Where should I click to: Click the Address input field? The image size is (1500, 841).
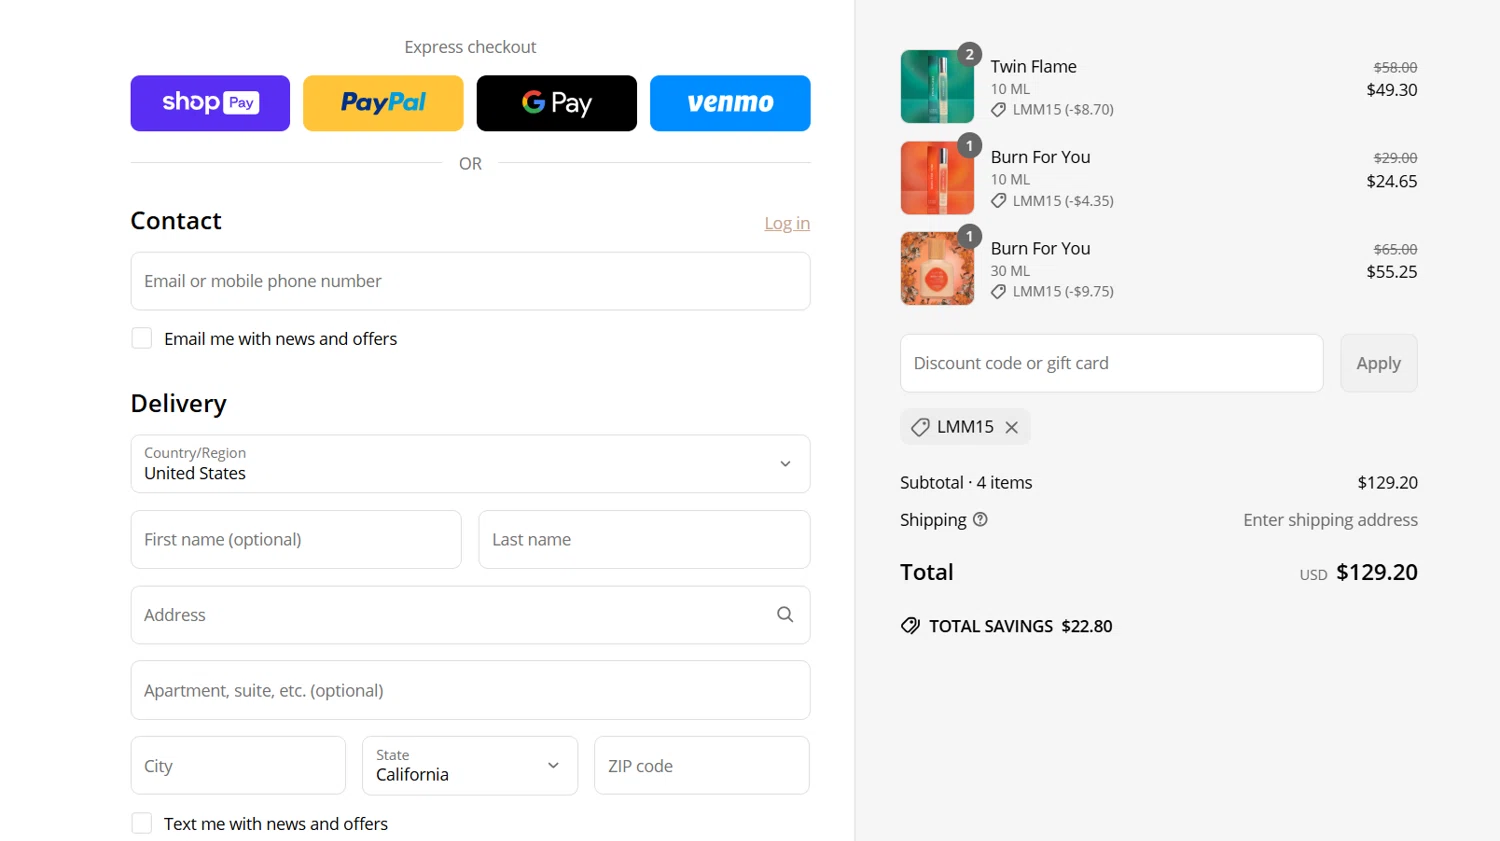tap(470, 615)
